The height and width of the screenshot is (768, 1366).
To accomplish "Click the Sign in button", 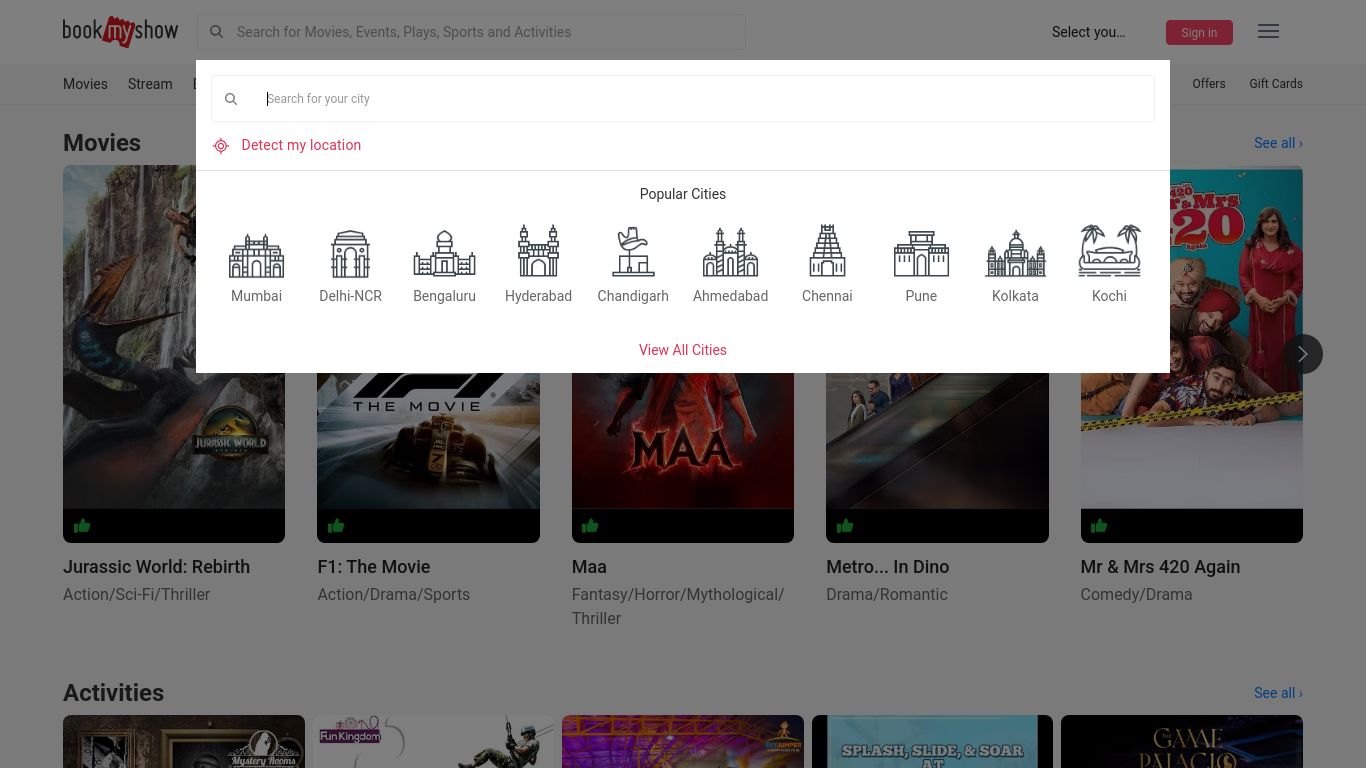I will [1199, 33].
